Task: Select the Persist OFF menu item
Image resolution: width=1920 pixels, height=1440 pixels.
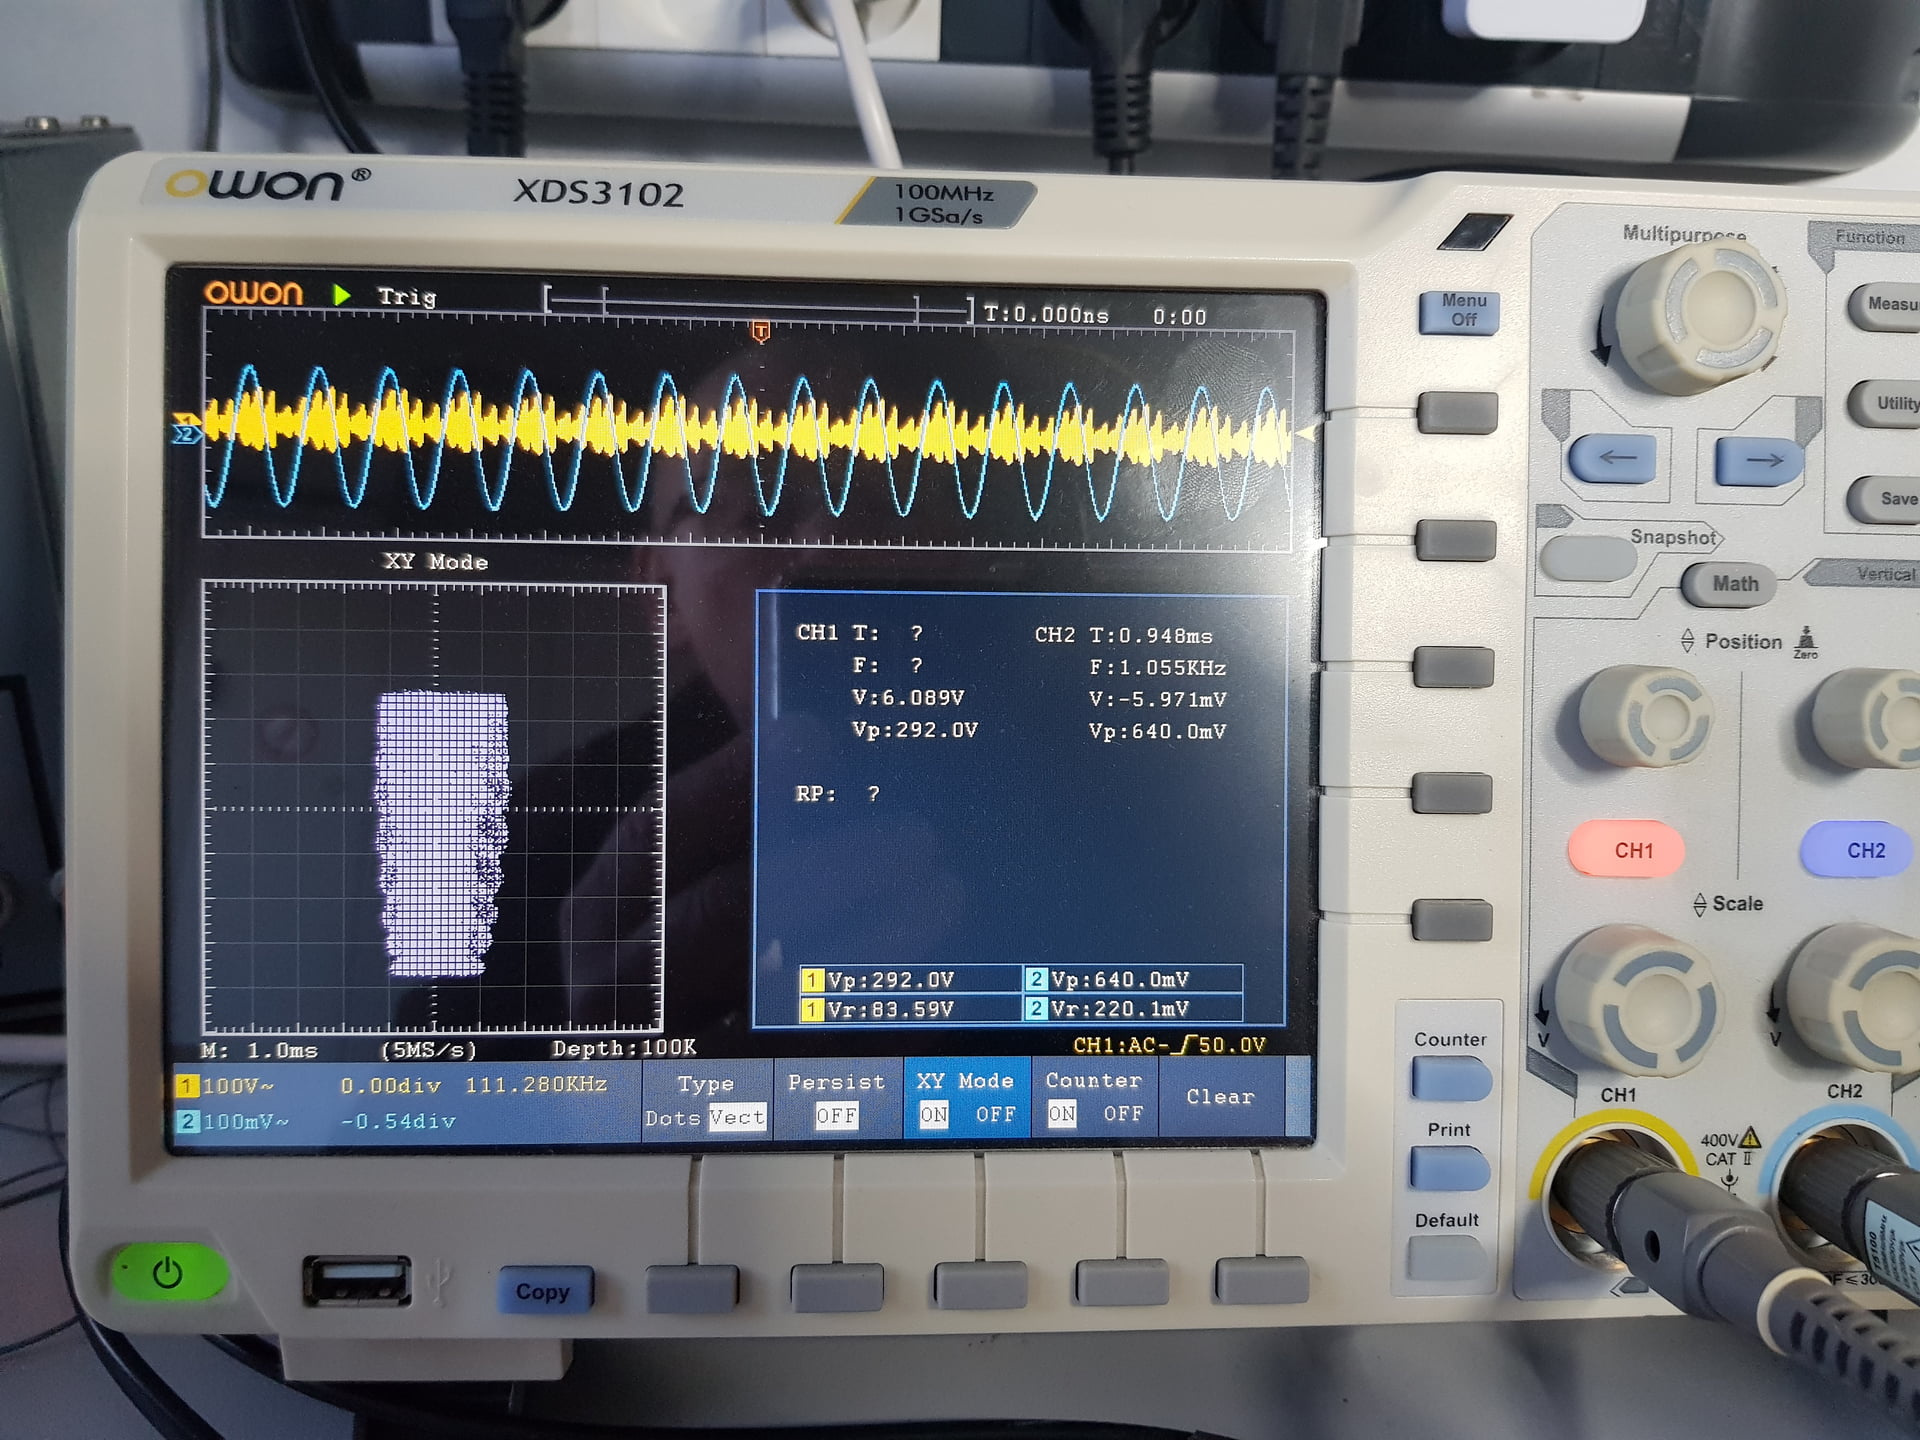Action: 836,1098
